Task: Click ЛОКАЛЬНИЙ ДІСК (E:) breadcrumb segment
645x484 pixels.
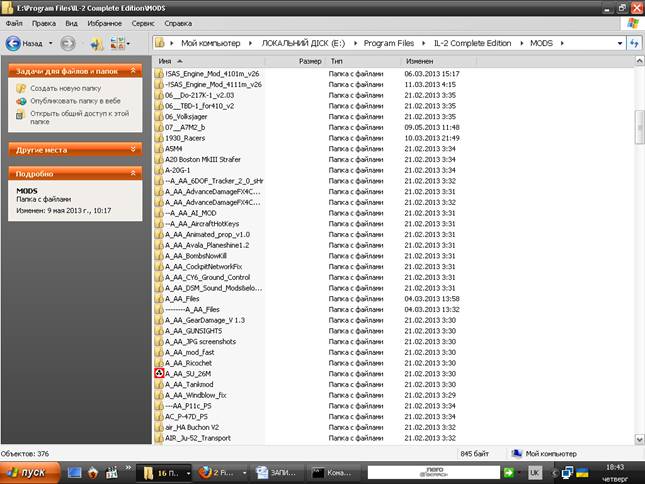Action: pos(303,43)
